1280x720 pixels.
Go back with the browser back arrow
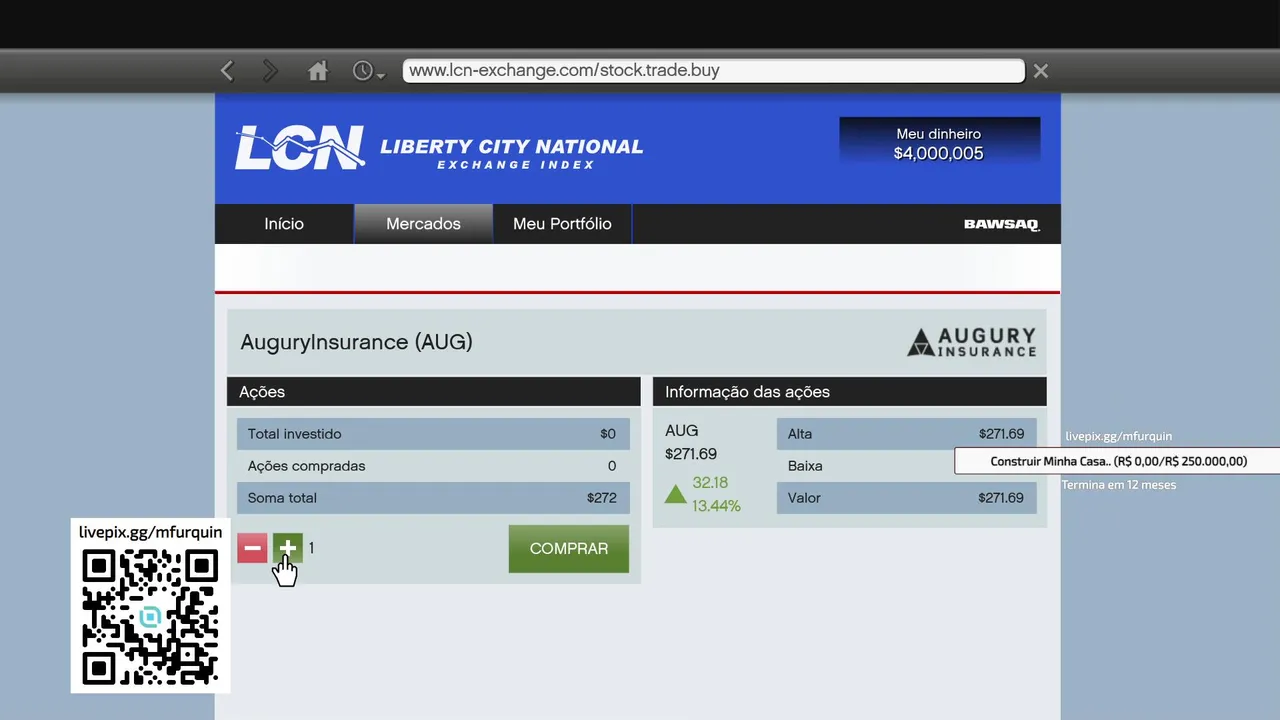(227, 71)
